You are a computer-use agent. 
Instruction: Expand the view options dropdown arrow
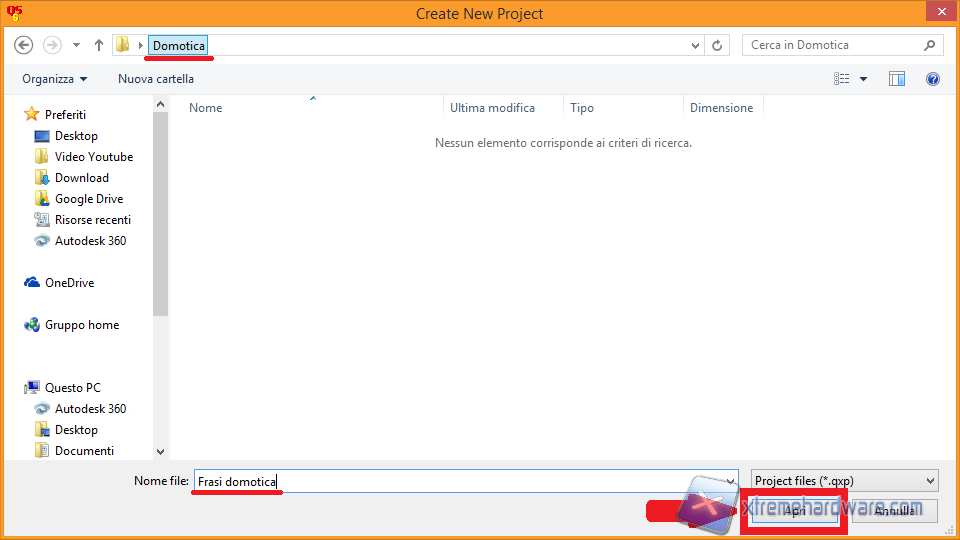tap(864, 79)
